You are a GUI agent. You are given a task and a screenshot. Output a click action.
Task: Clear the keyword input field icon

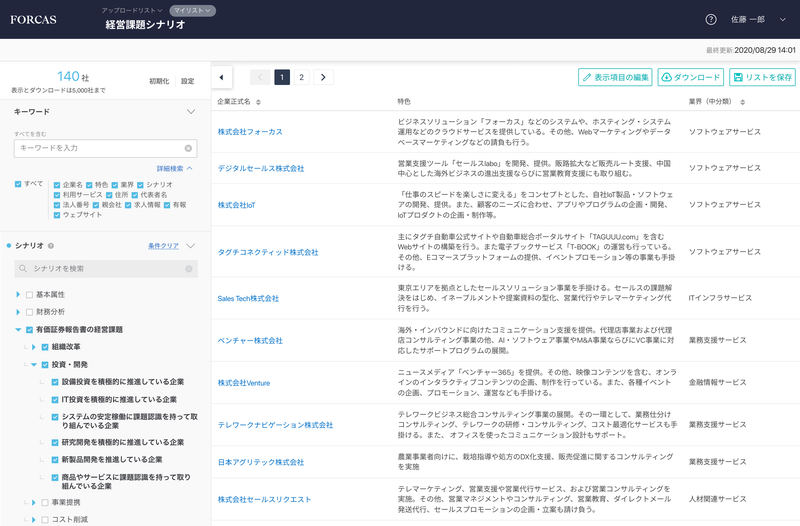(x=188, y=148)
